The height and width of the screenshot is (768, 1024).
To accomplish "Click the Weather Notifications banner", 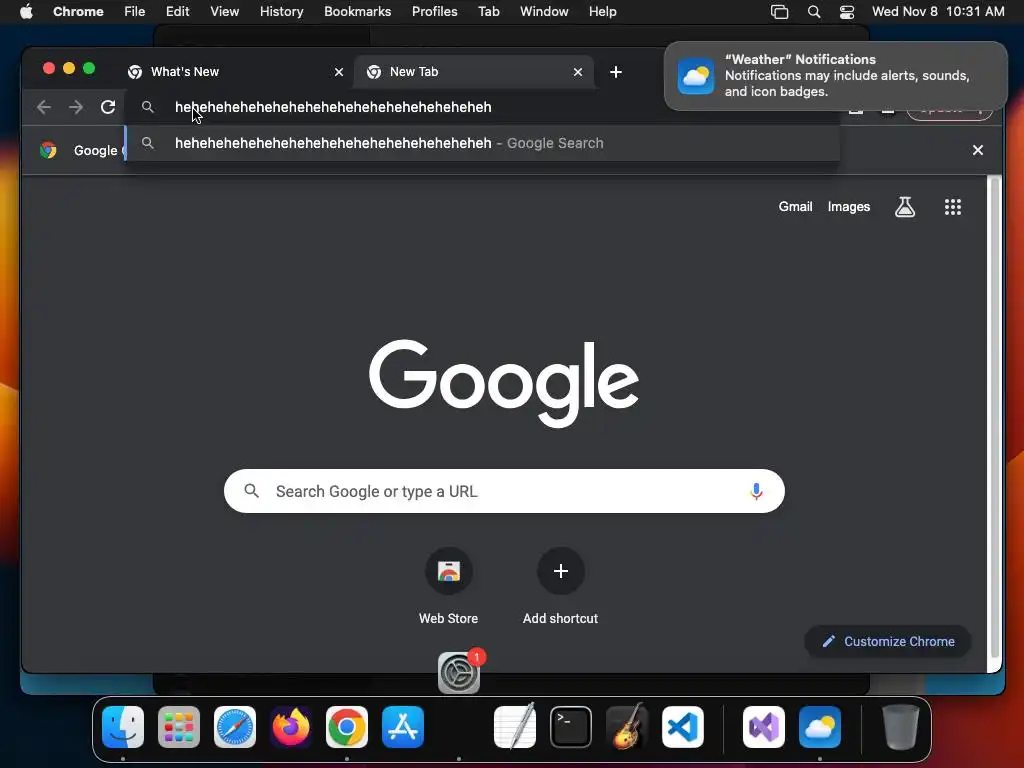I will tap(836, 76).
